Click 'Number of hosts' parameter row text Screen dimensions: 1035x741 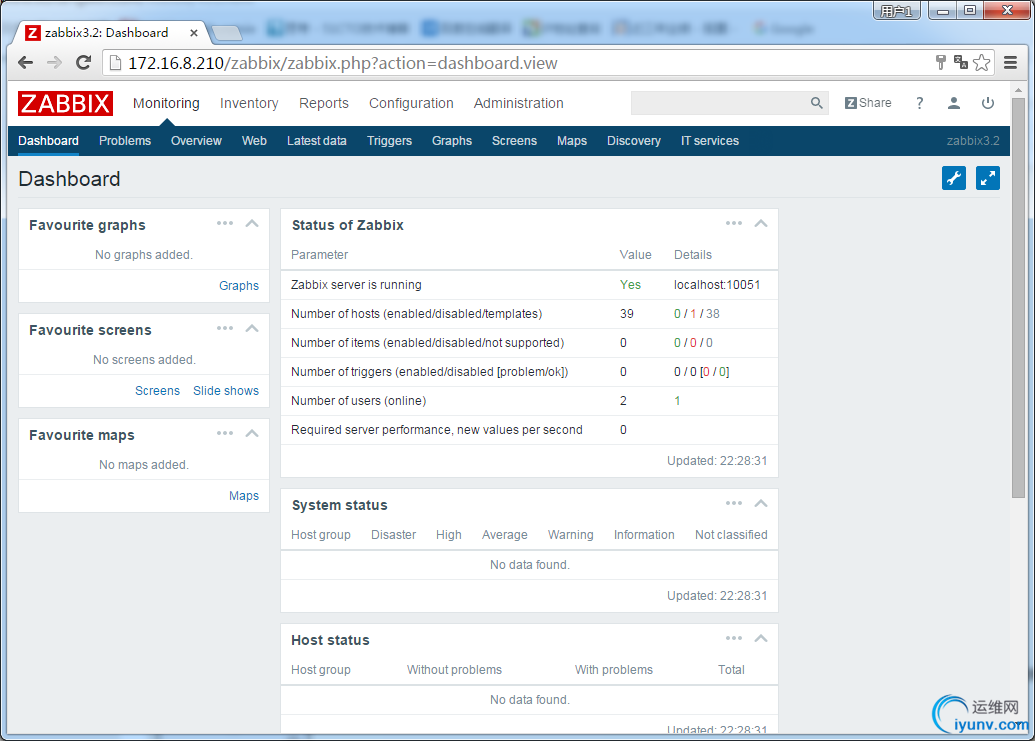[x=417, y=313]
